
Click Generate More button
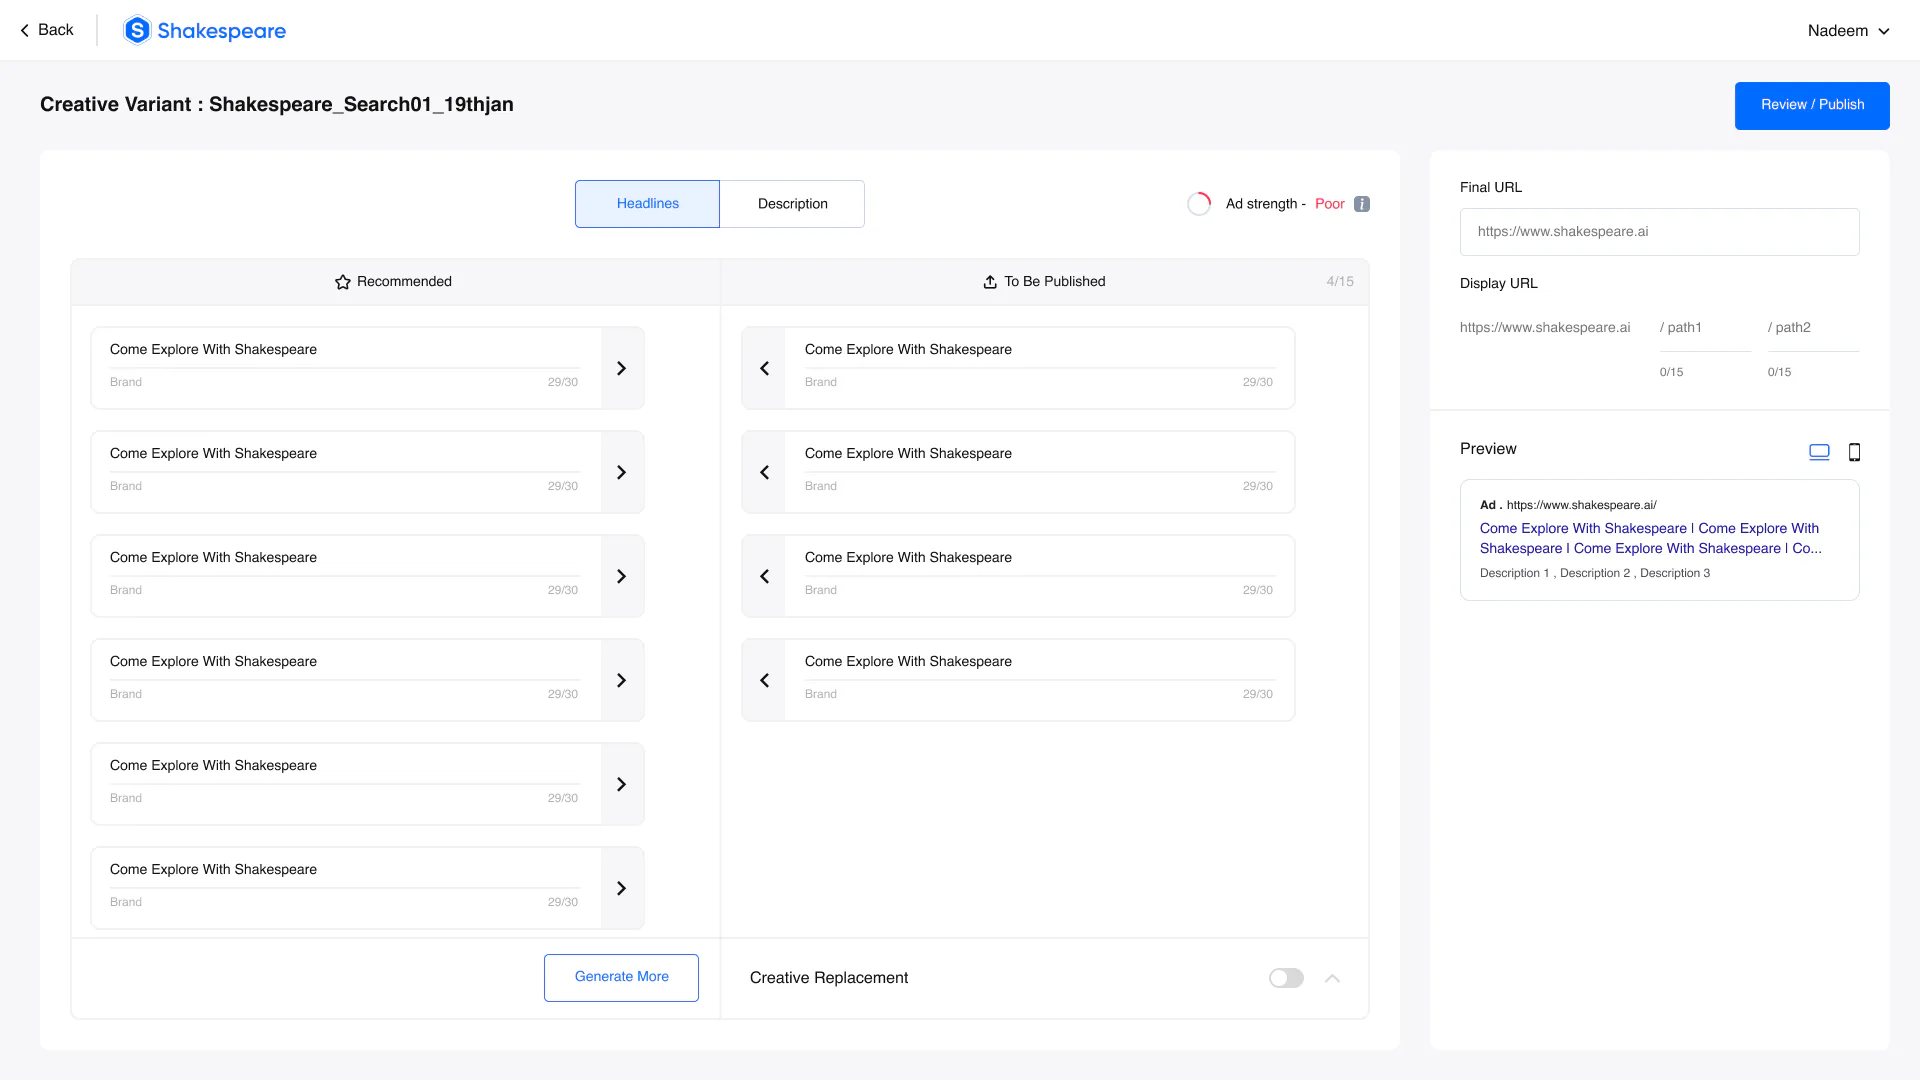point(621,977)
